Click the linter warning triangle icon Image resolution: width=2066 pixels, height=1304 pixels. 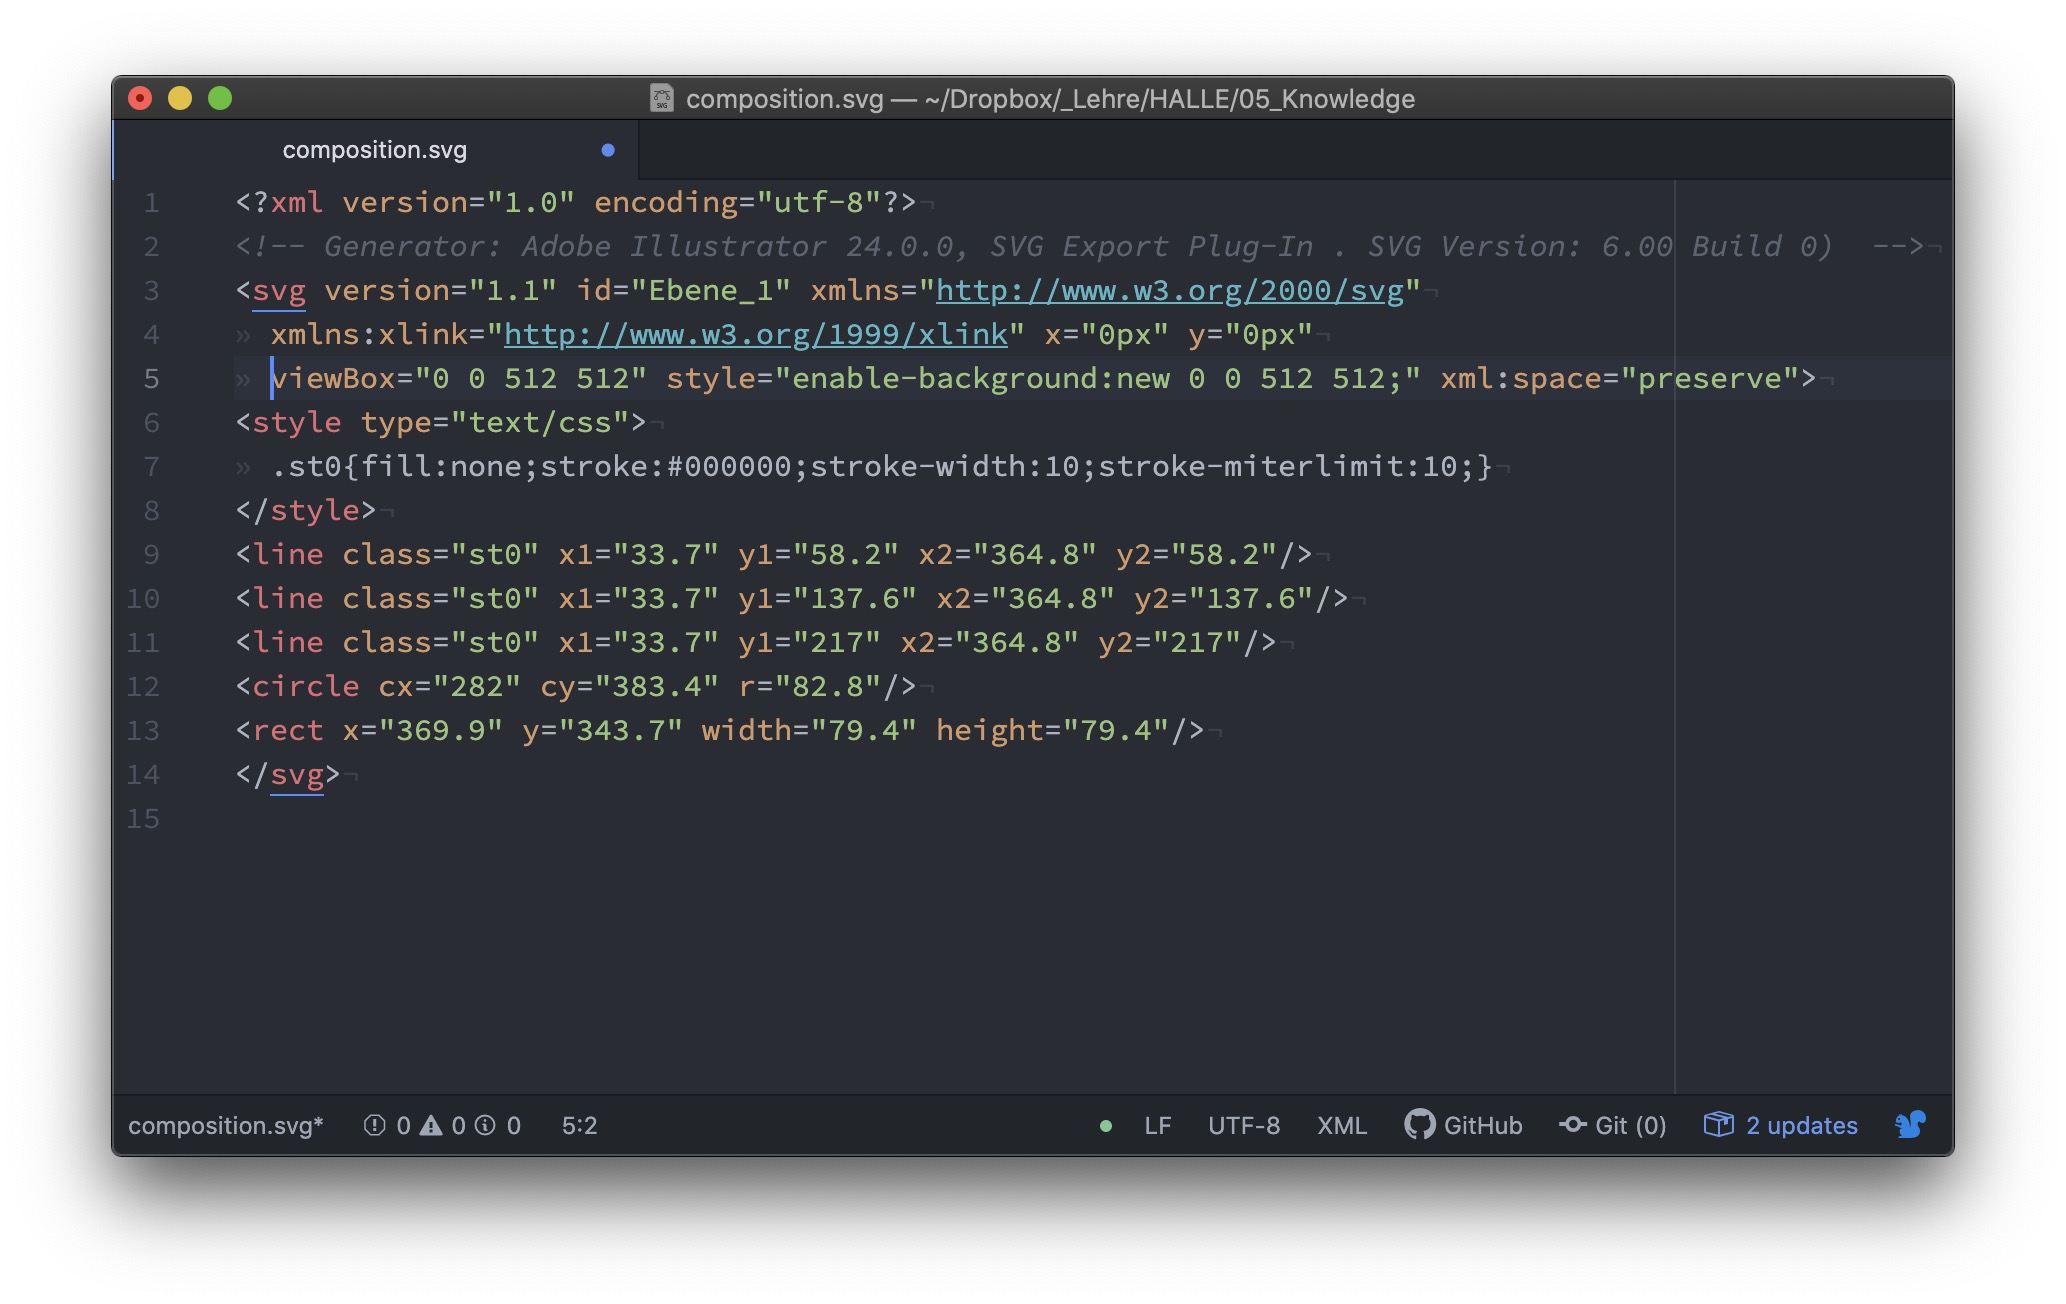click(431, 1125)
